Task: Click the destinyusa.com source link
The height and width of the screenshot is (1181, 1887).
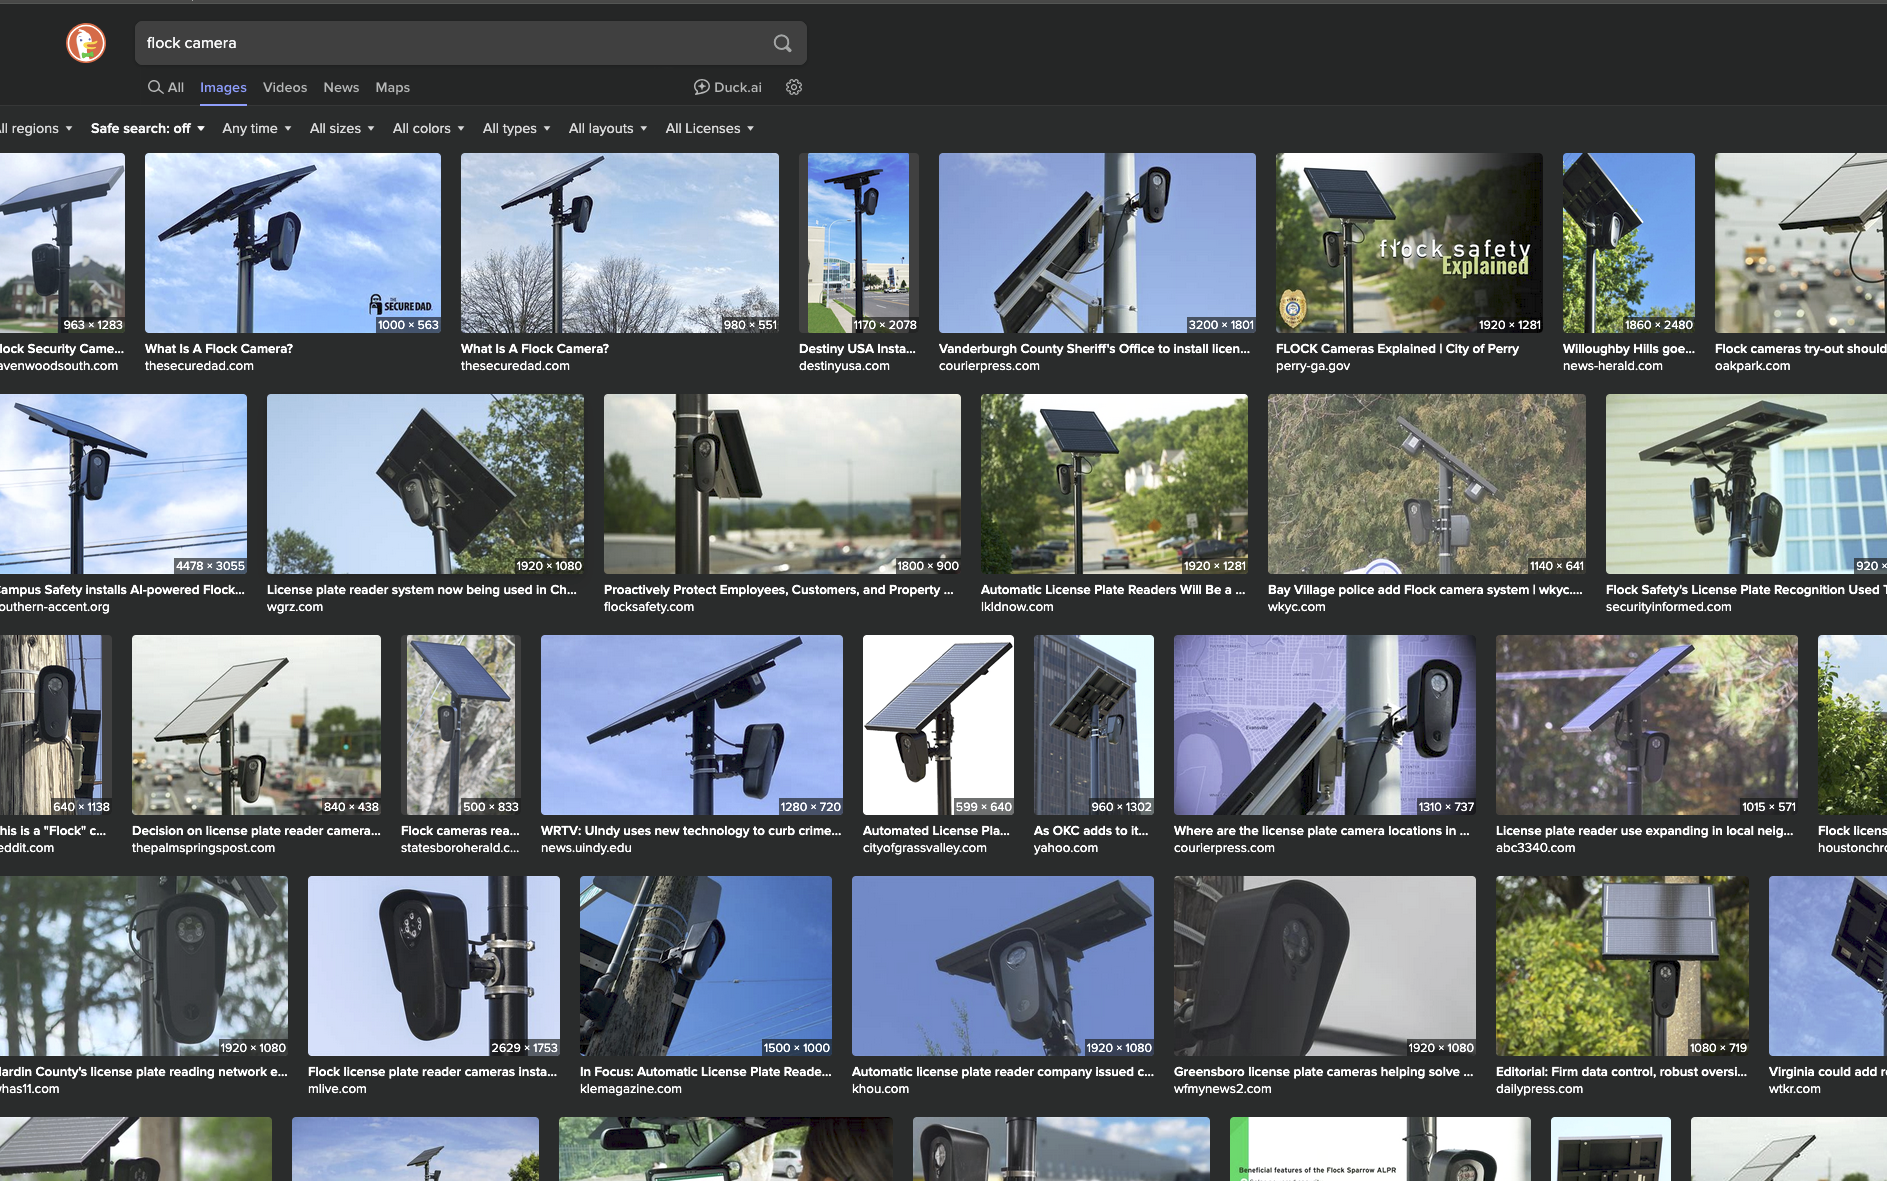Action: pos(844,366)
